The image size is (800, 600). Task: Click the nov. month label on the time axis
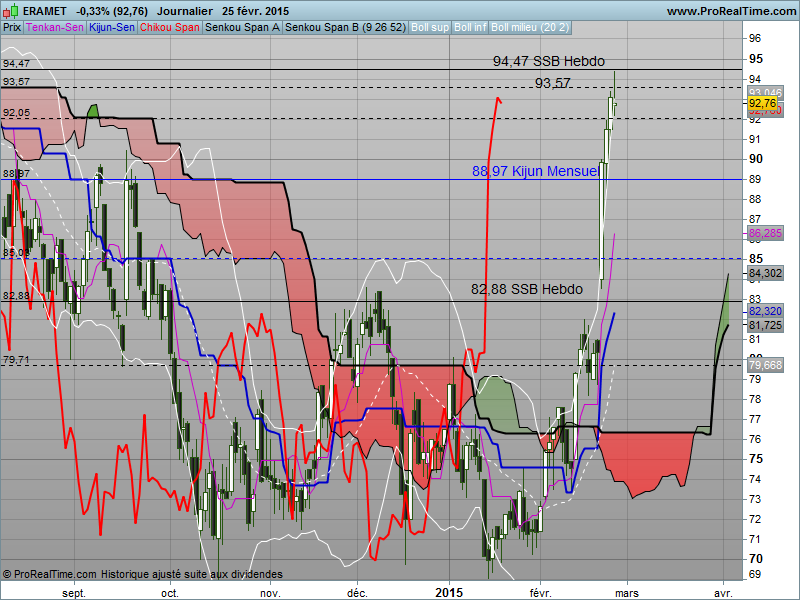coord(270,593)
